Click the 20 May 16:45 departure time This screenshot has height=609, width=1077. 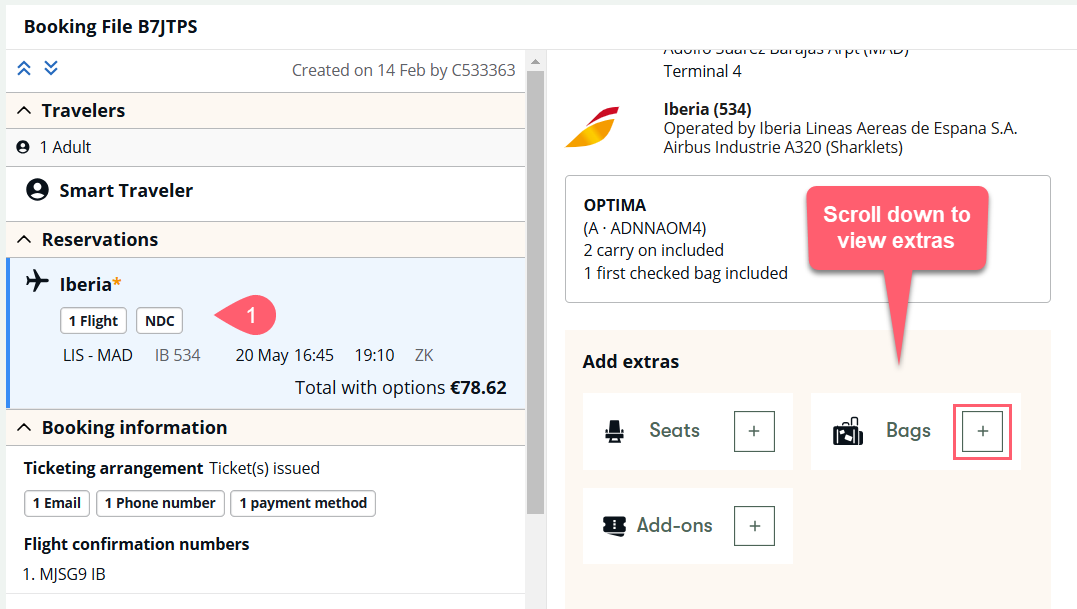click(284, 355)
